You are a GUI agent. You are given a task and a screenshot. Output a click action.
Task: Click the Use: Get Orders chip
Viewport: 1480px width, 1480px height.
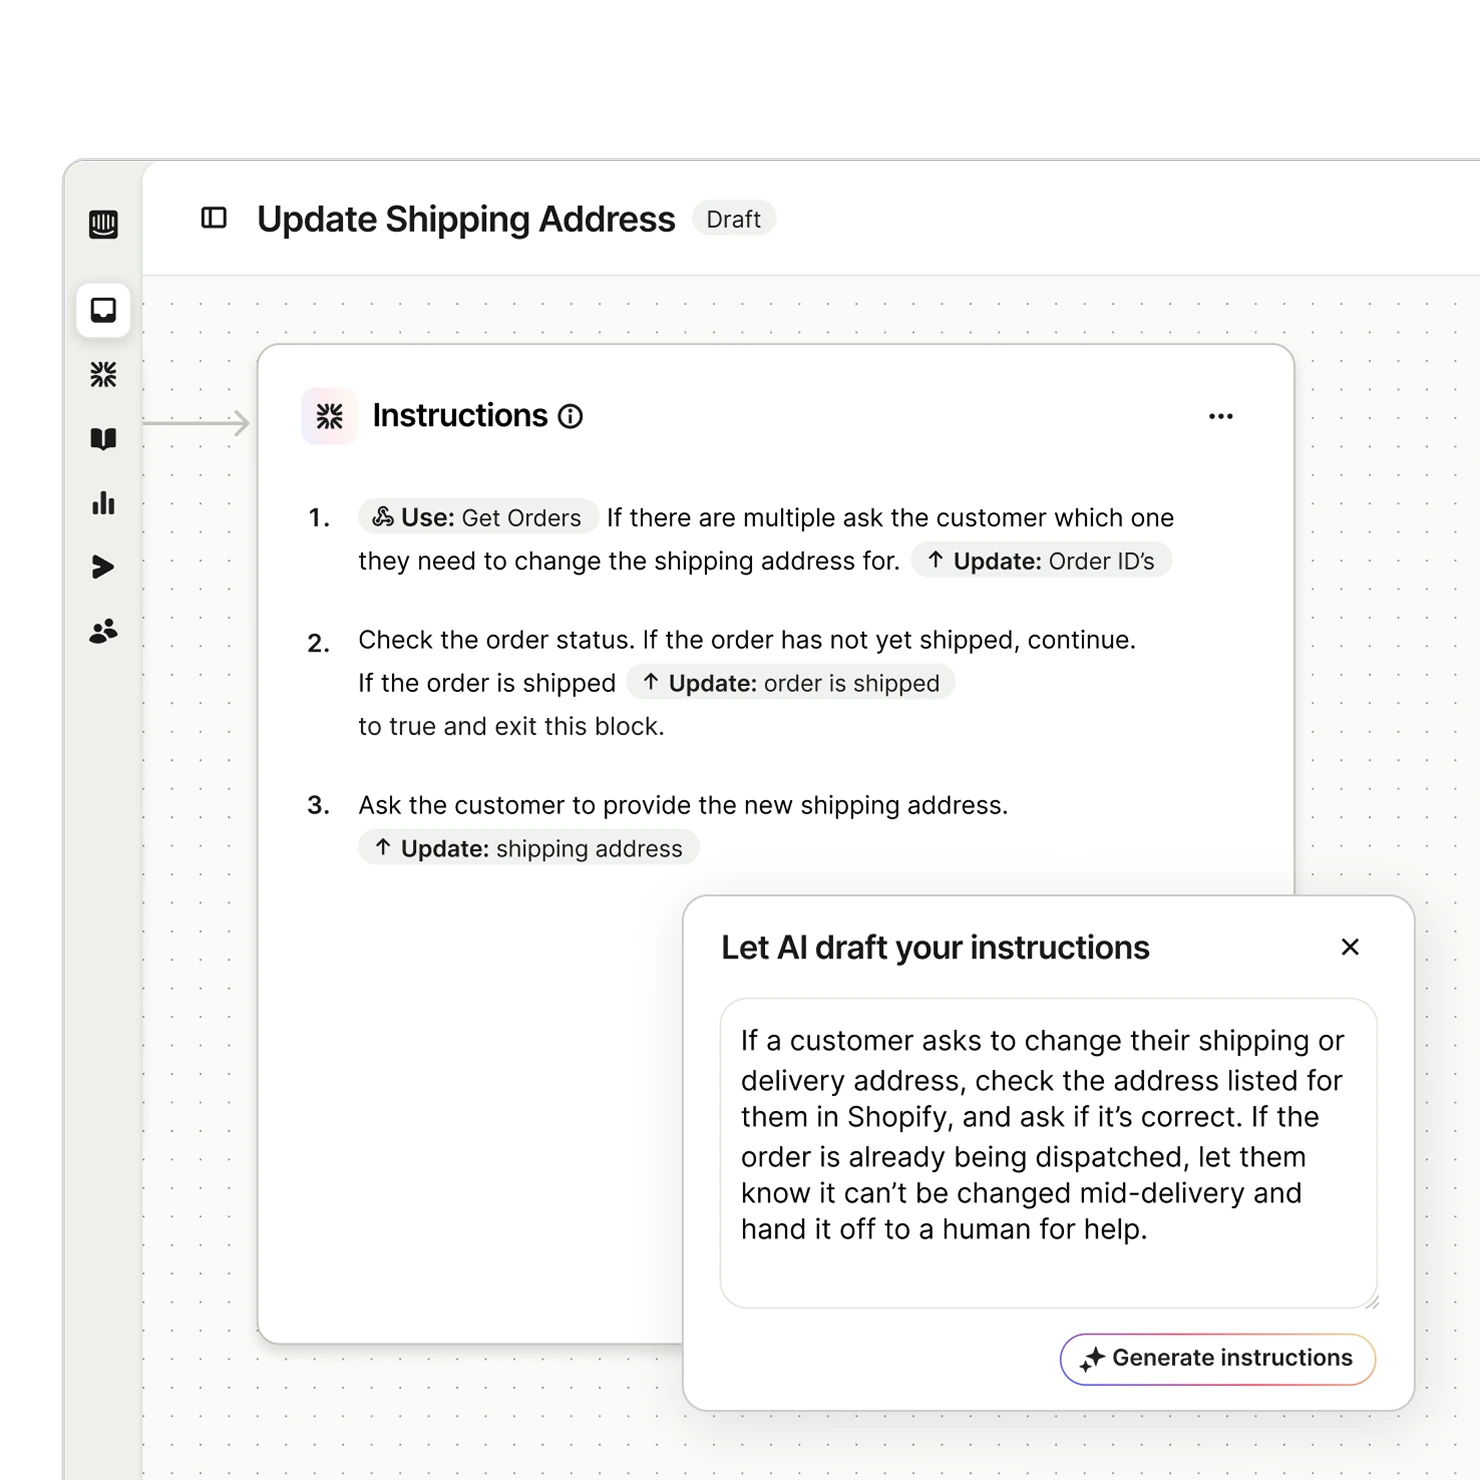(x=477, y=517)
